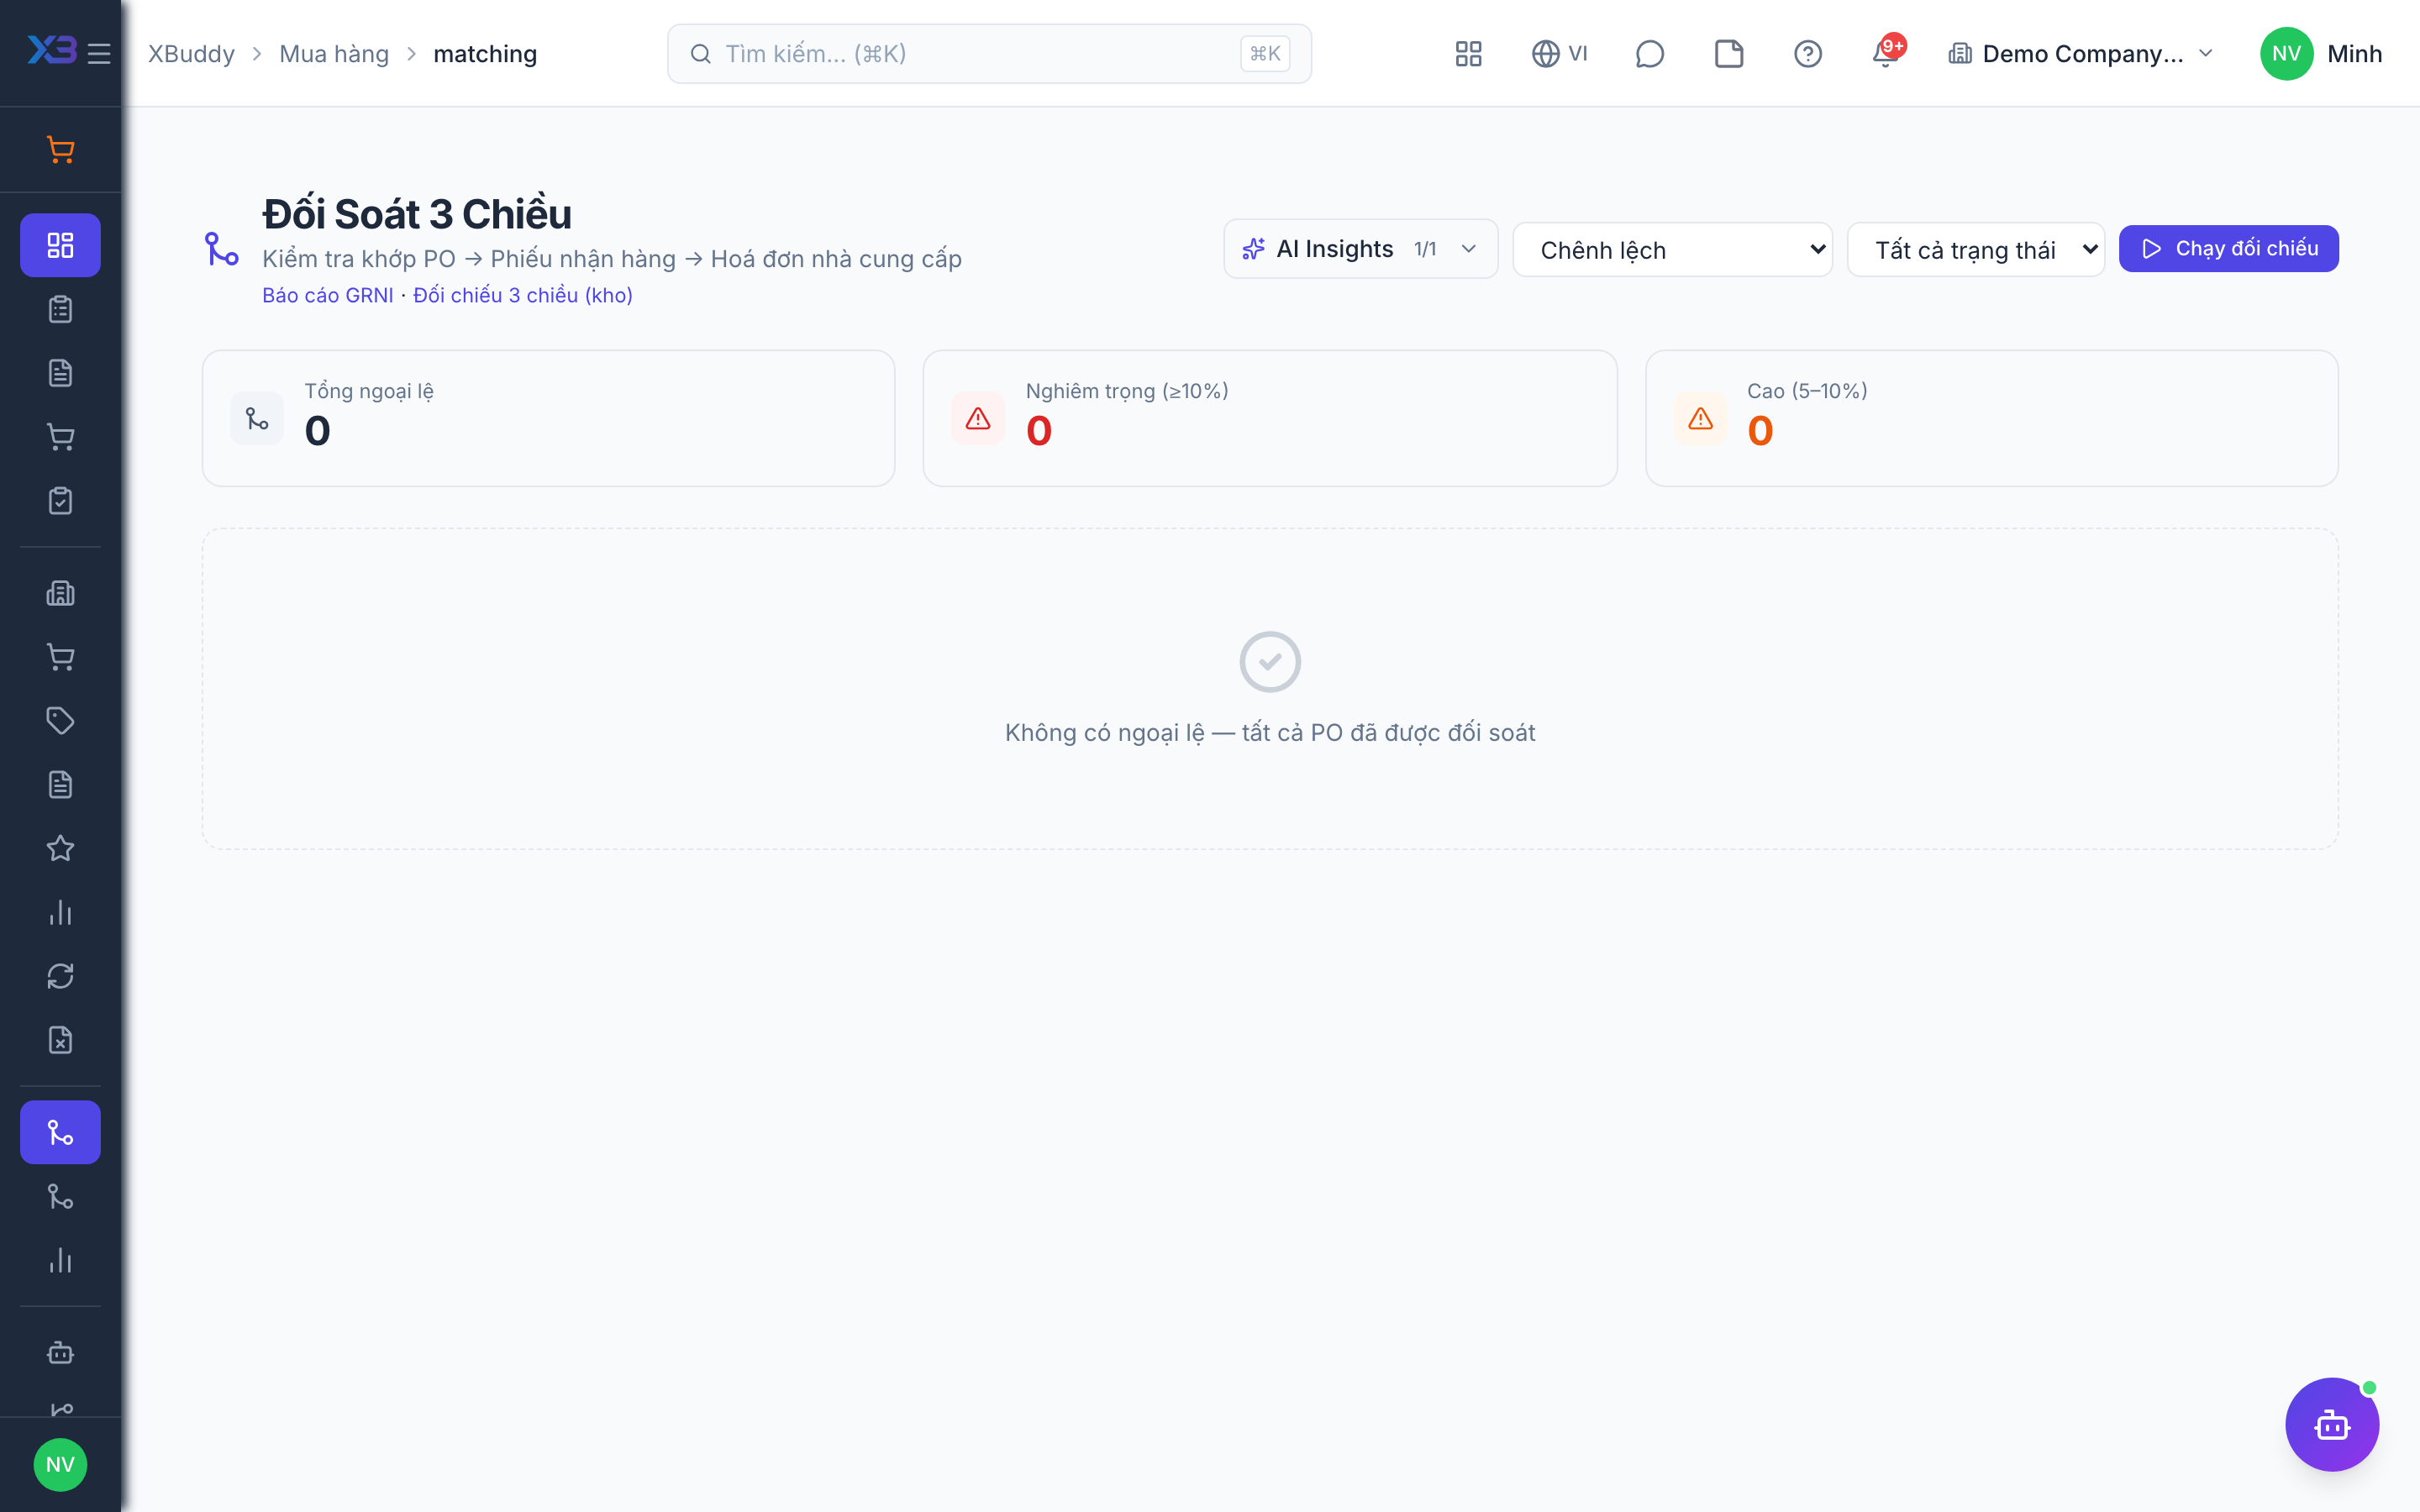This screenshot has height=1512, width=2420.
Task: Open the price tag icon in sidebar
Action: pyautogui.click(x=60, y=721)
